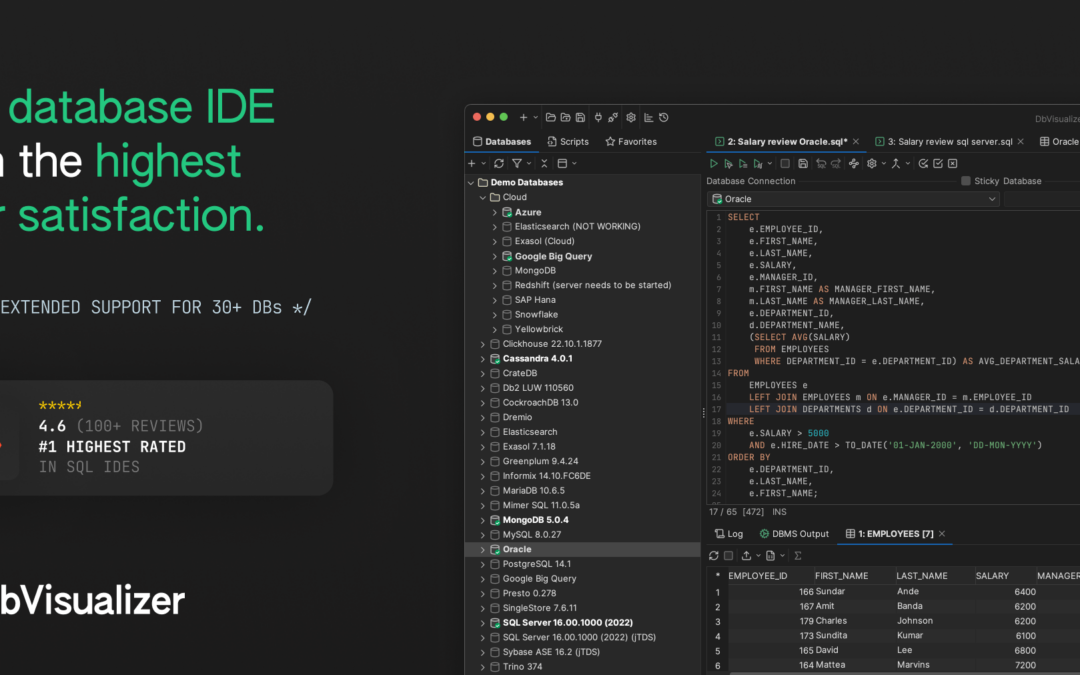Switch to the Scripts tab
1080x675 pixels.
[568, 142]
